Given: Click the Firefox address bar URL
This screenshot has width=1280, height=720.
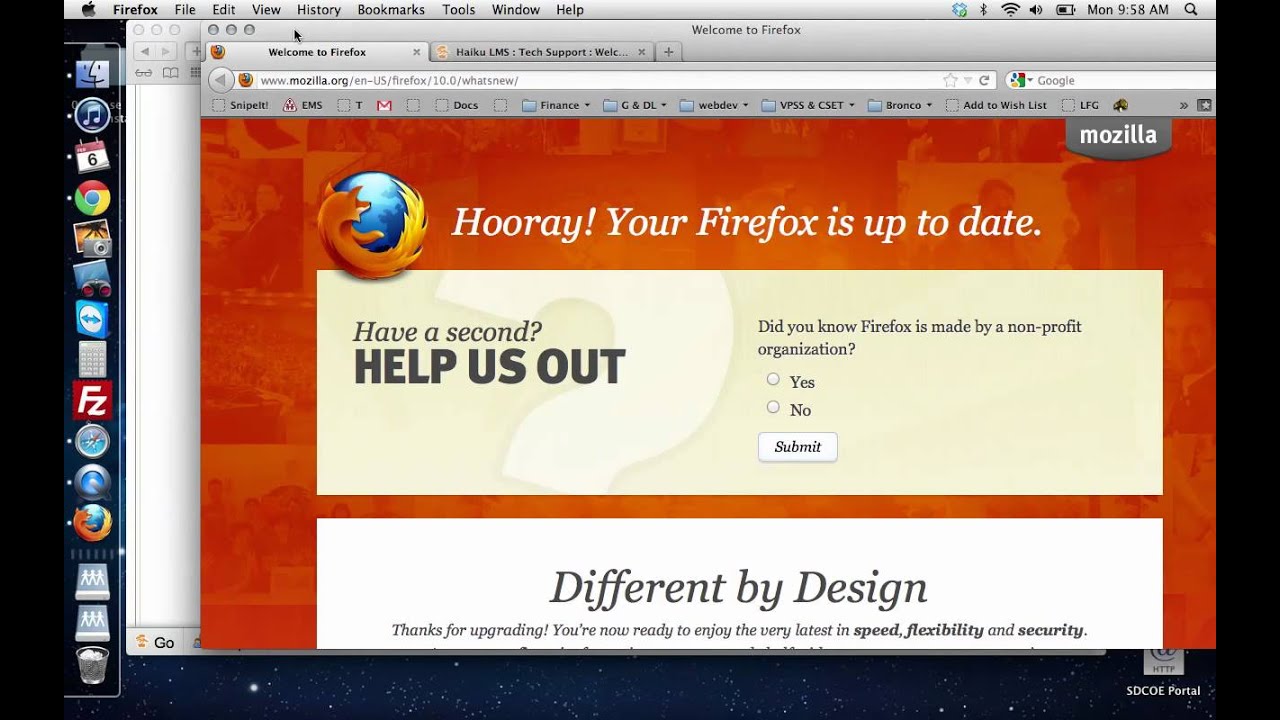Looking at the screenshot, I should [x=388, y=80].
